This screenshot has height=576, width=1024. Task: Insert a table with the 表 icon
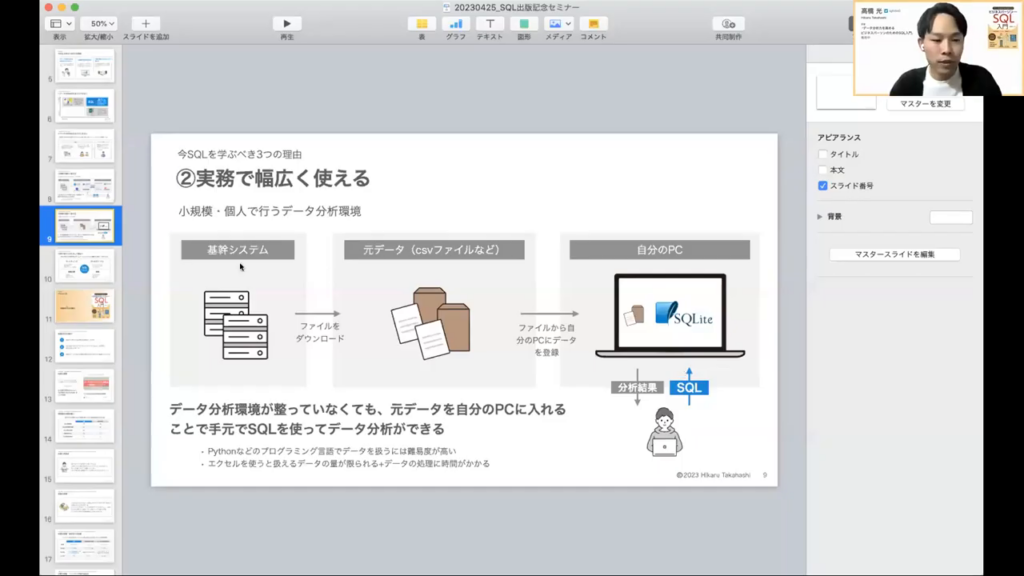click(x=422, y=23)
